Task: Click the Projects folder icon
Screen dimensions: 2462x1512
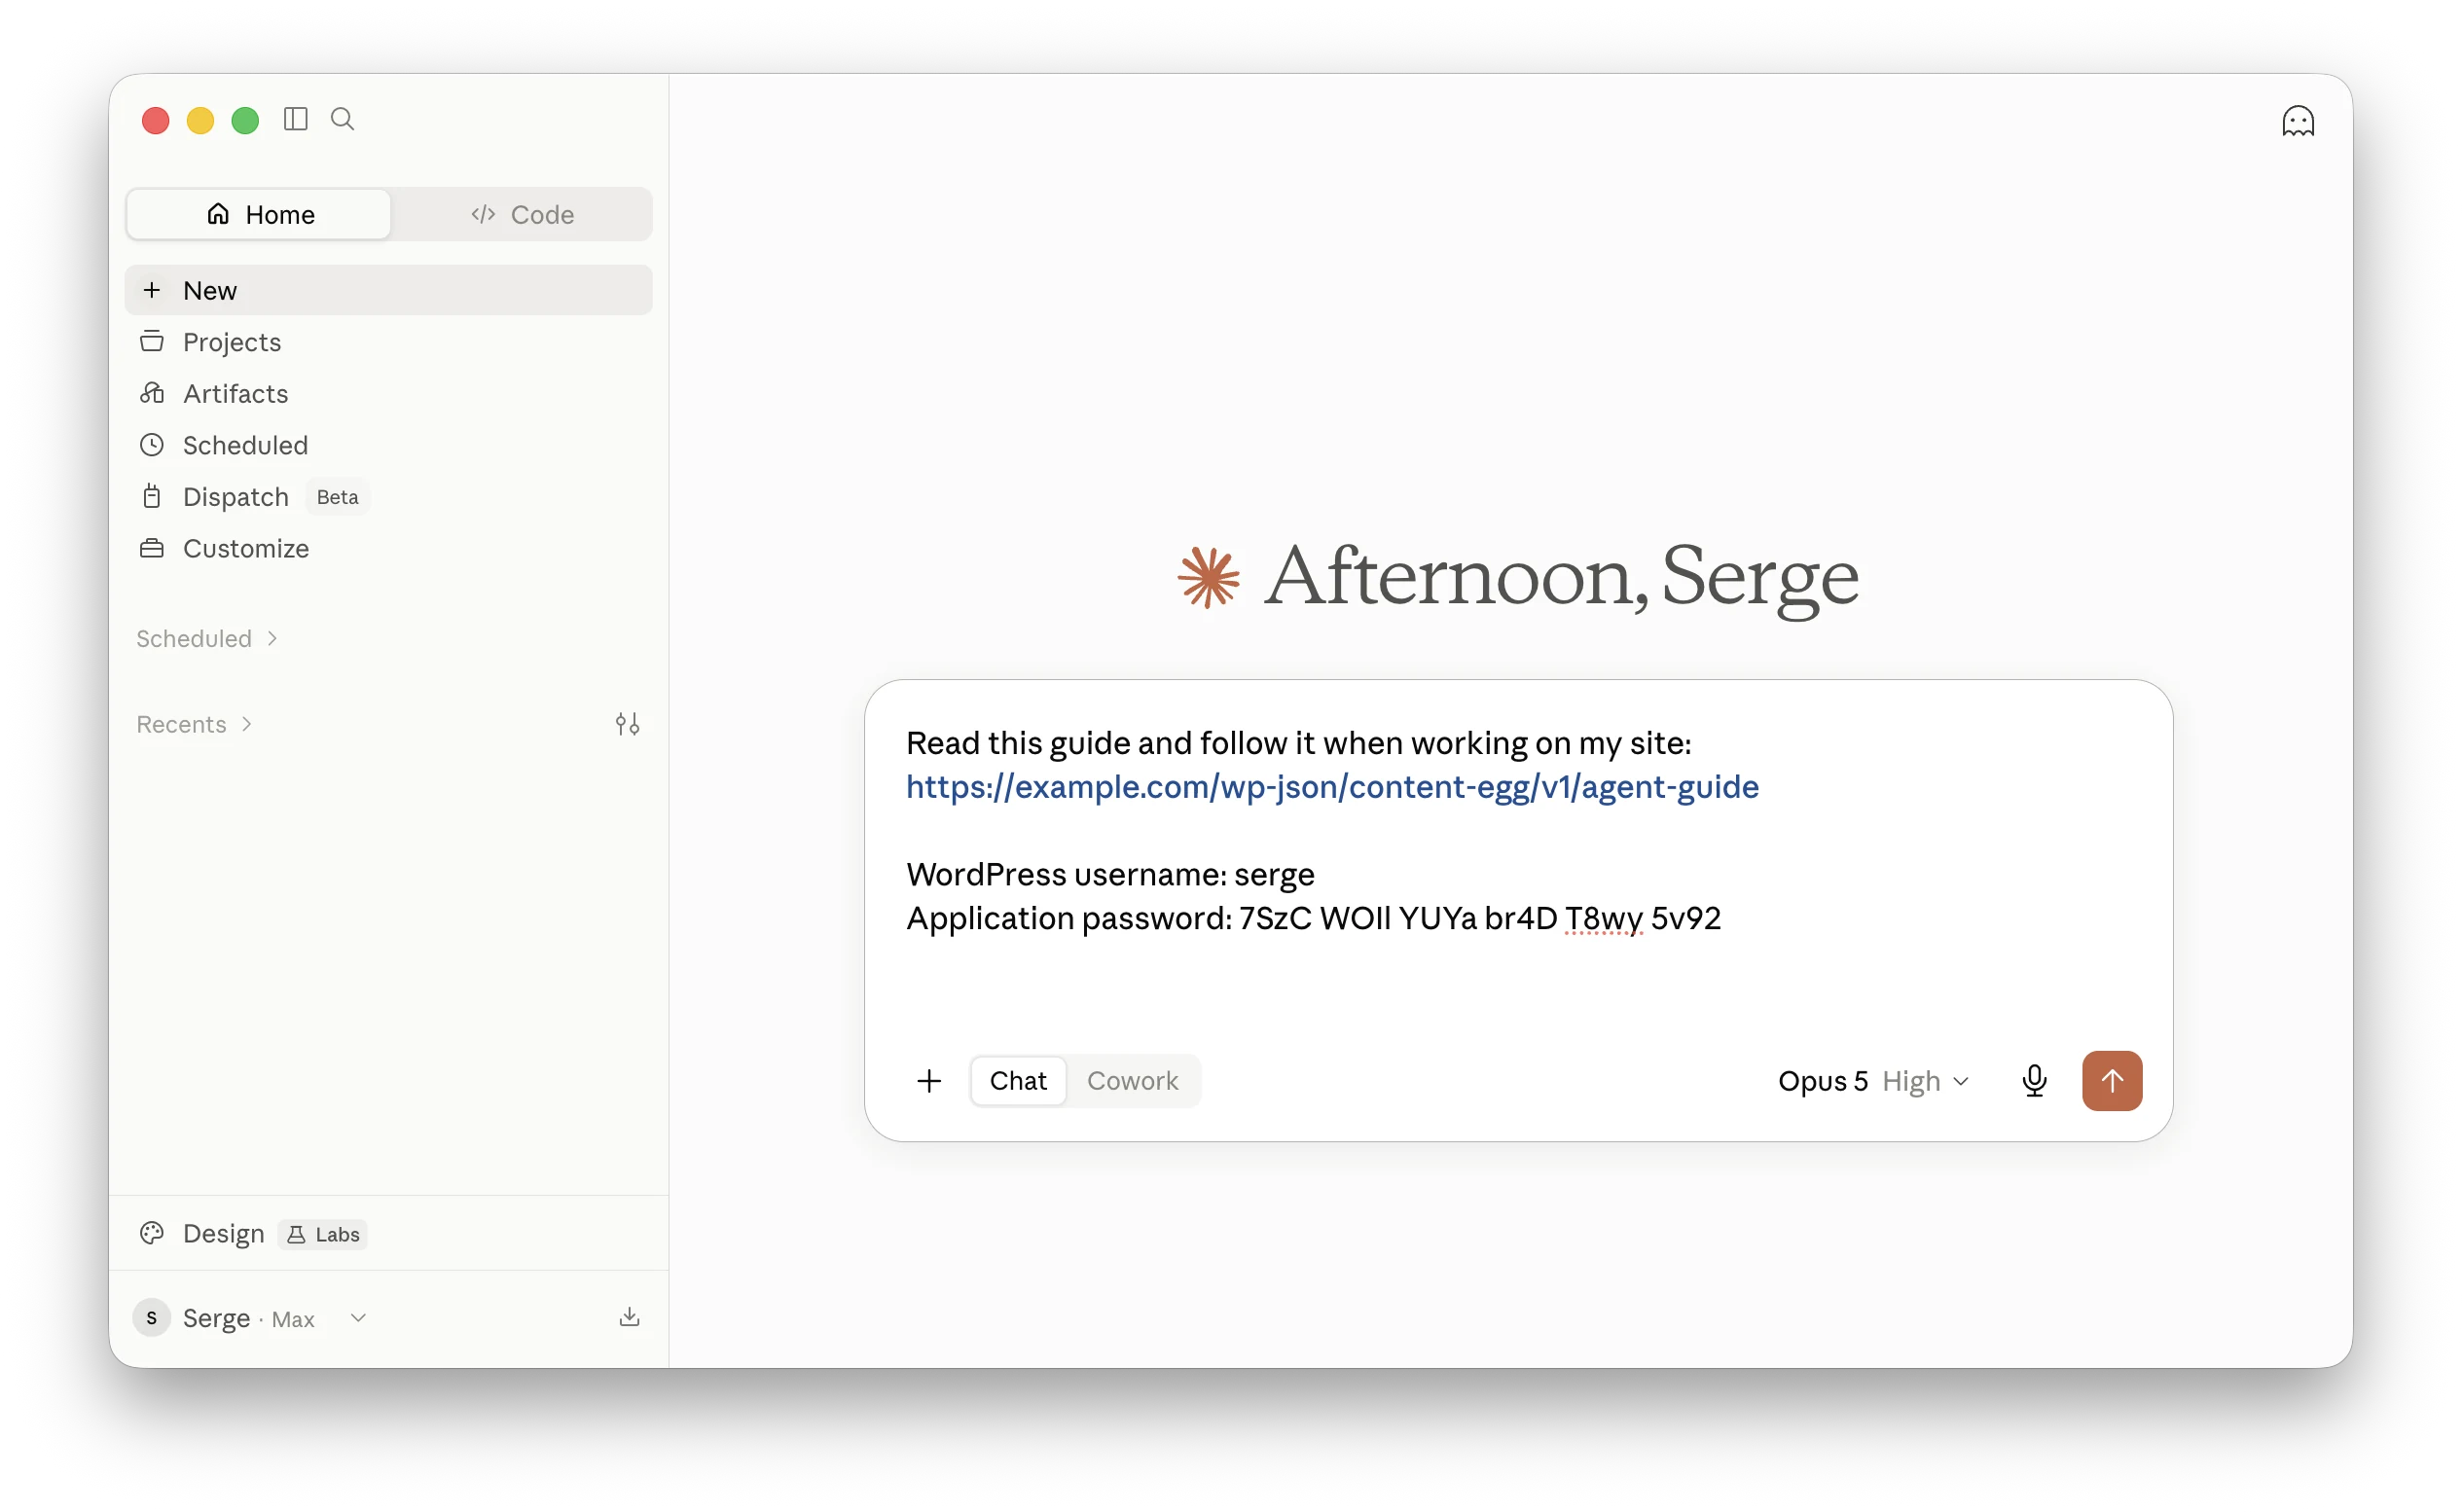Action: tap(152, 342)
